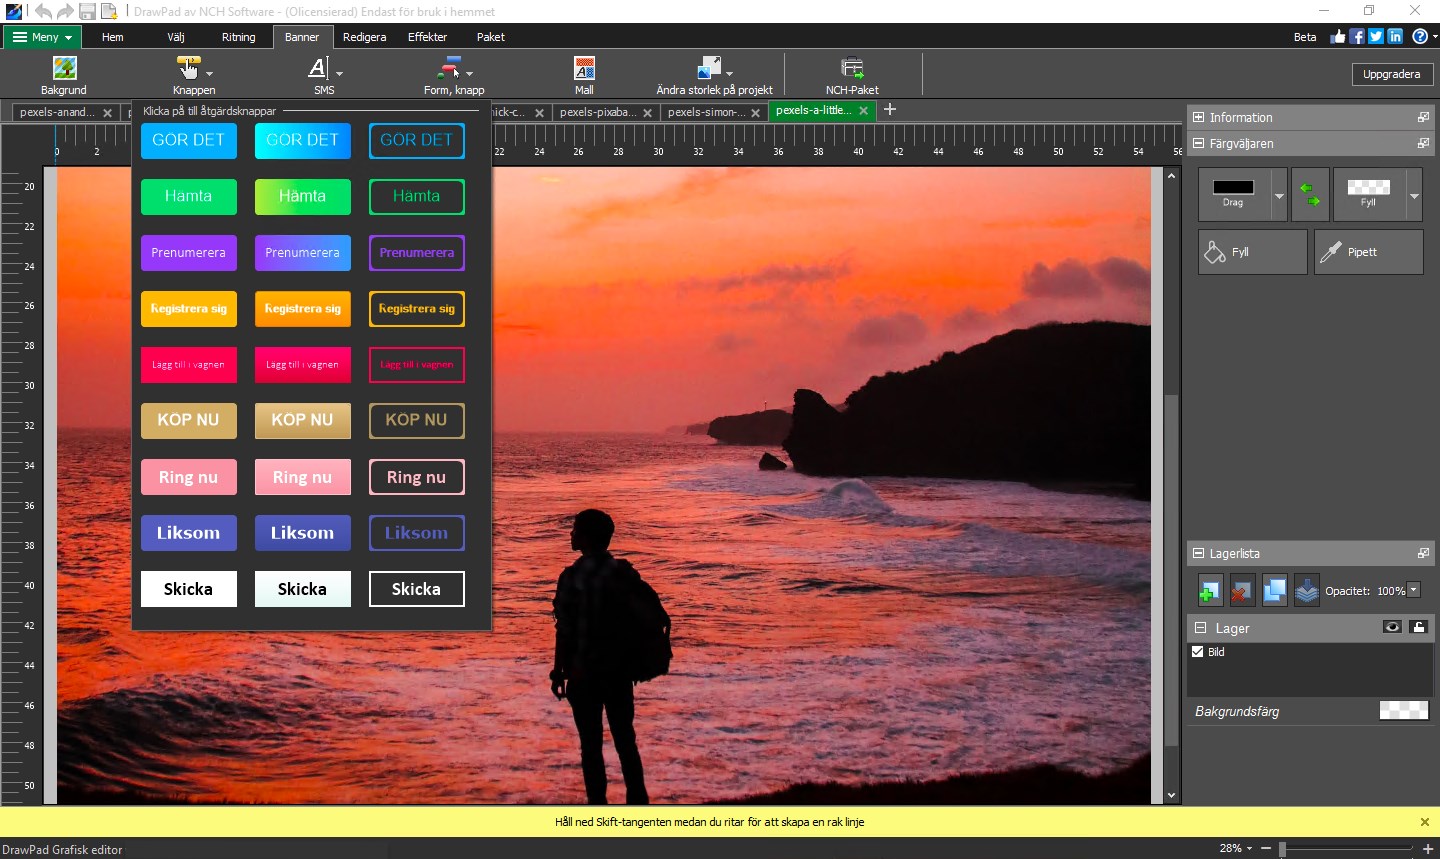The image size is (1440, 859).
Task: Select the Pipett eyedropper tool
Action: (1369, 252)
